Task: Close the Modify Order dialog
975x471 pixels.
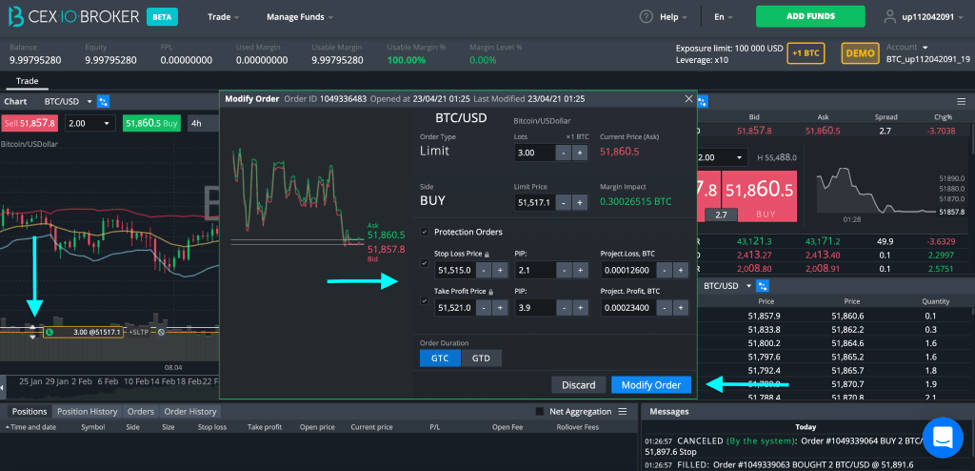Action: coord(688,98)
